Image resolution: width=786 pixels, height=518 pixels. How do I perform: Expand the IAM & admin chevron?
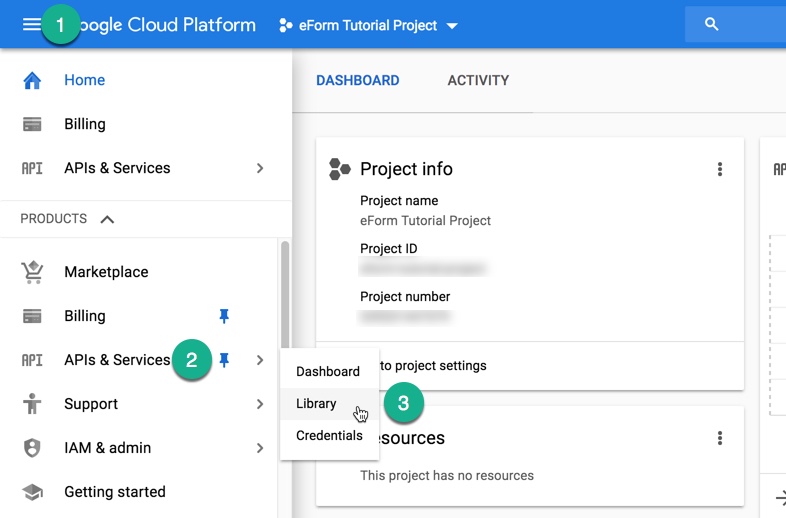point(260,448)
